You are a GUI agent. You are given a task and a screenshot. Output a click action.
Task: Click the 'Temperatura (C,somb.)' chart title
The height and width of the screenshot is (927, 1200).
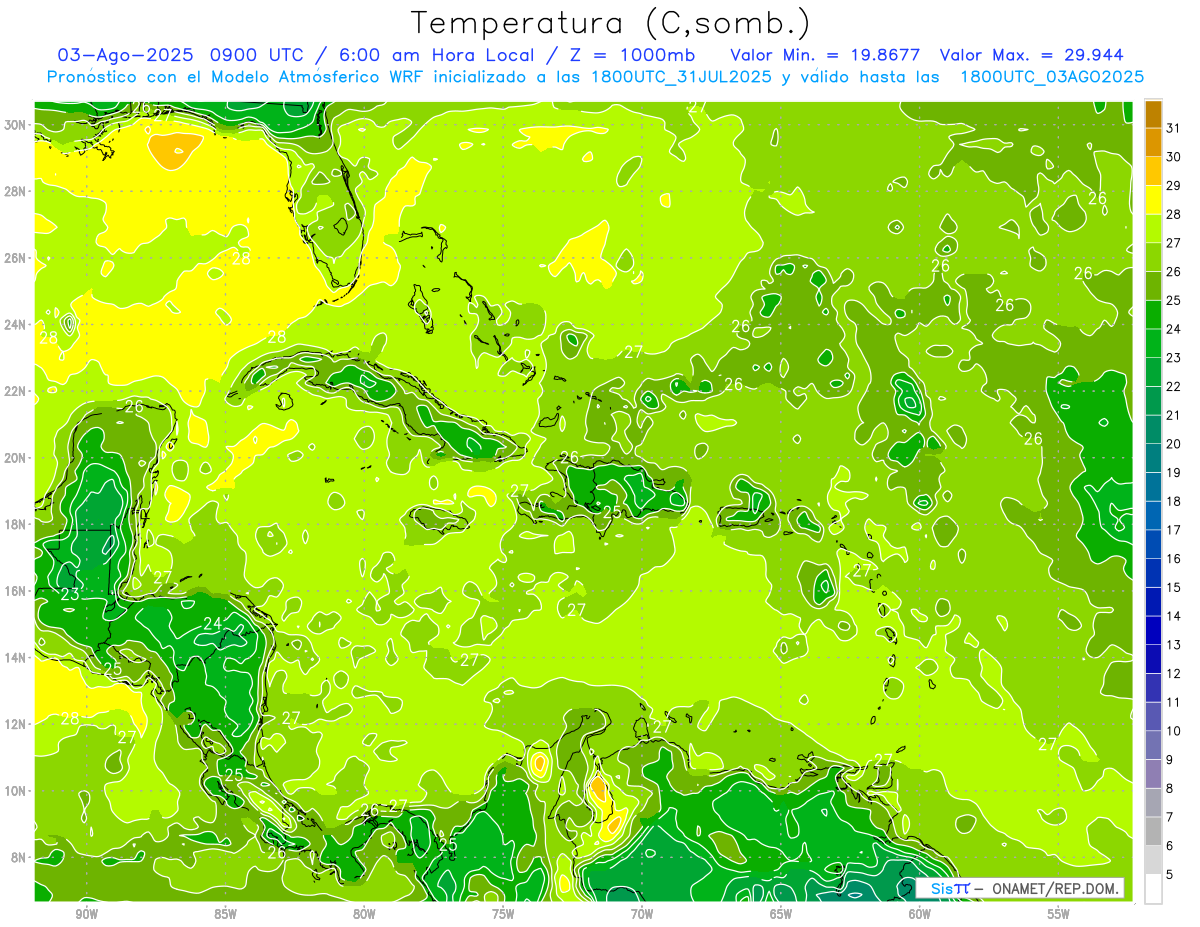pyautogui.click(x=610, y=23)
